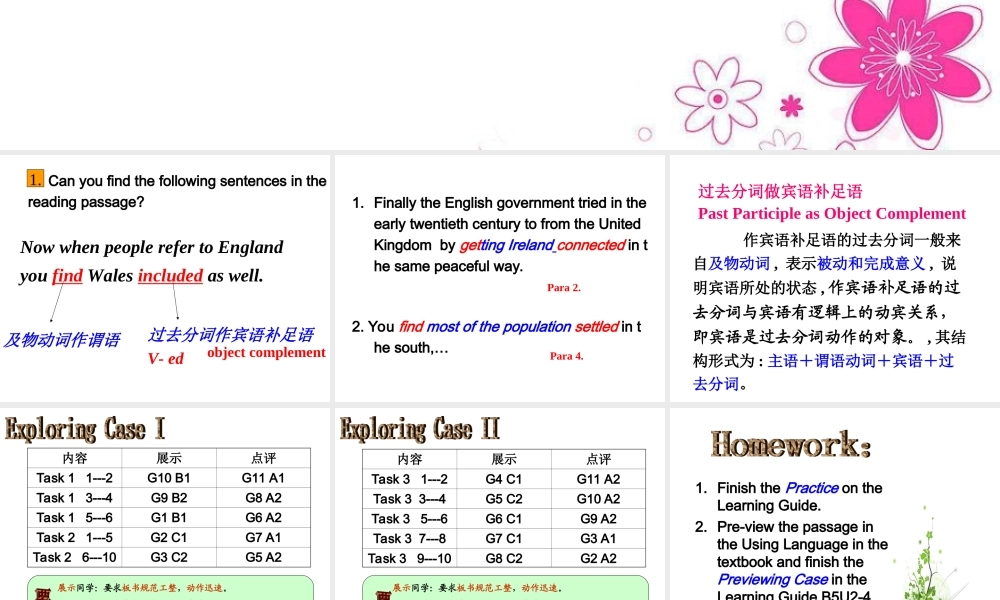This screenshot has width=1000, height=600.
Task: Click the red "object complement" label
Action: pyautogui.click(x=266, y=353)
